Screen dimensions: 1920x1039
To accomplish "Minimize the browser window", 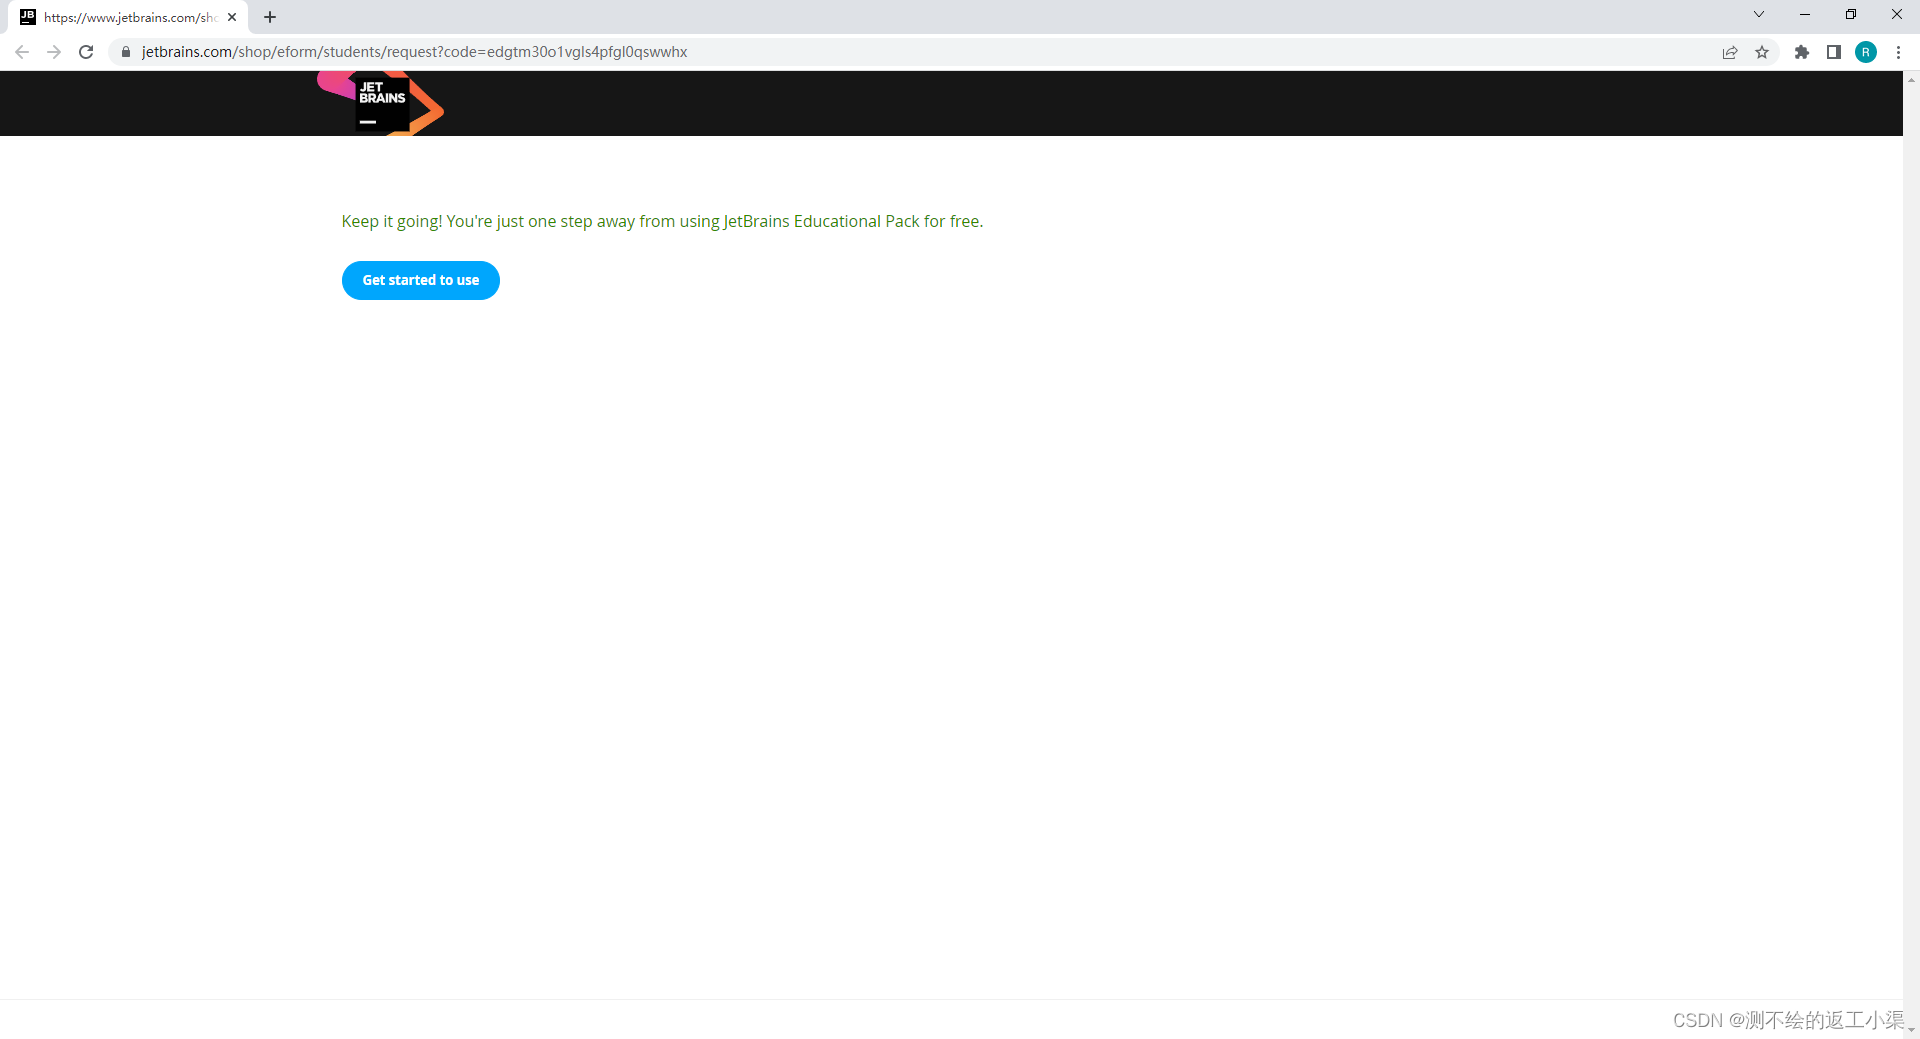I will tap(1805, 14).
